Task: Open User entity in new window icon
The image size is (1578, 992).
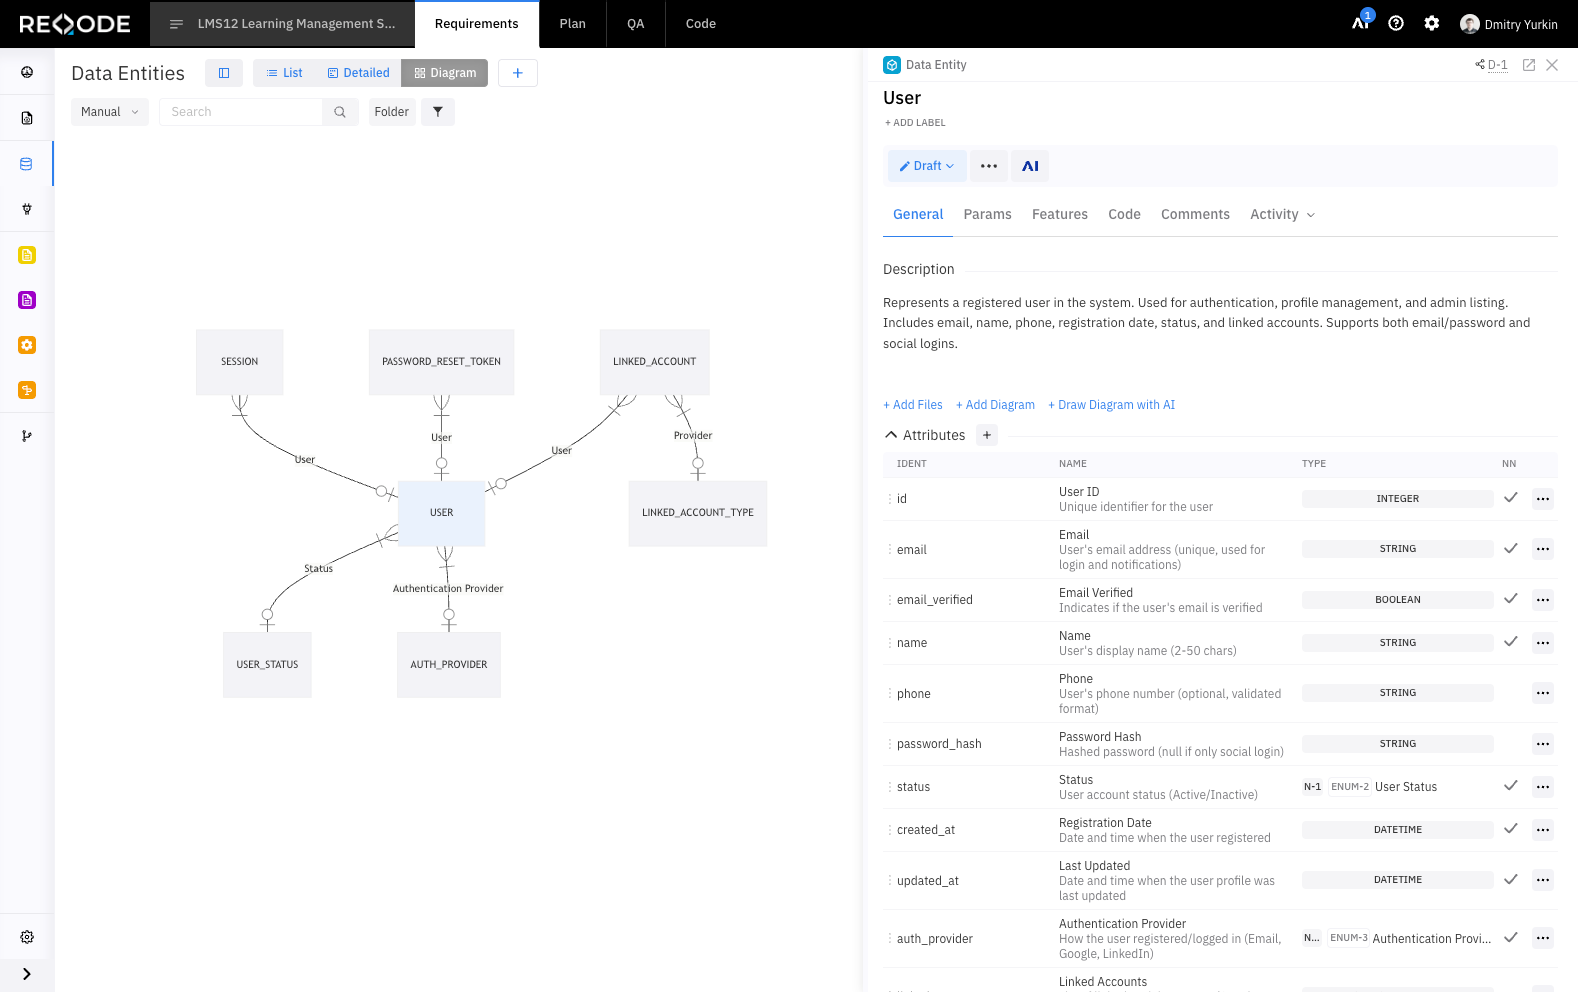Action: 1529,65
